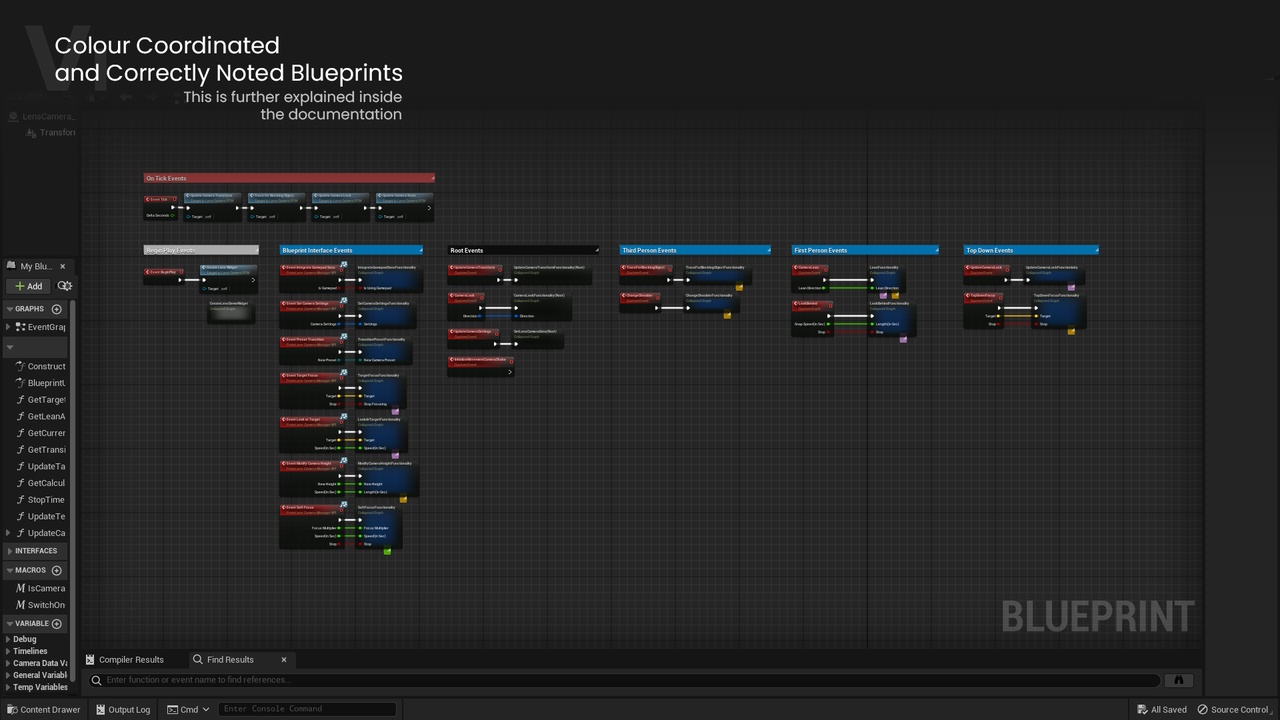Click the find references search field
The image size is (1280, 720).
pyautogui.click(x=624, y=680)
